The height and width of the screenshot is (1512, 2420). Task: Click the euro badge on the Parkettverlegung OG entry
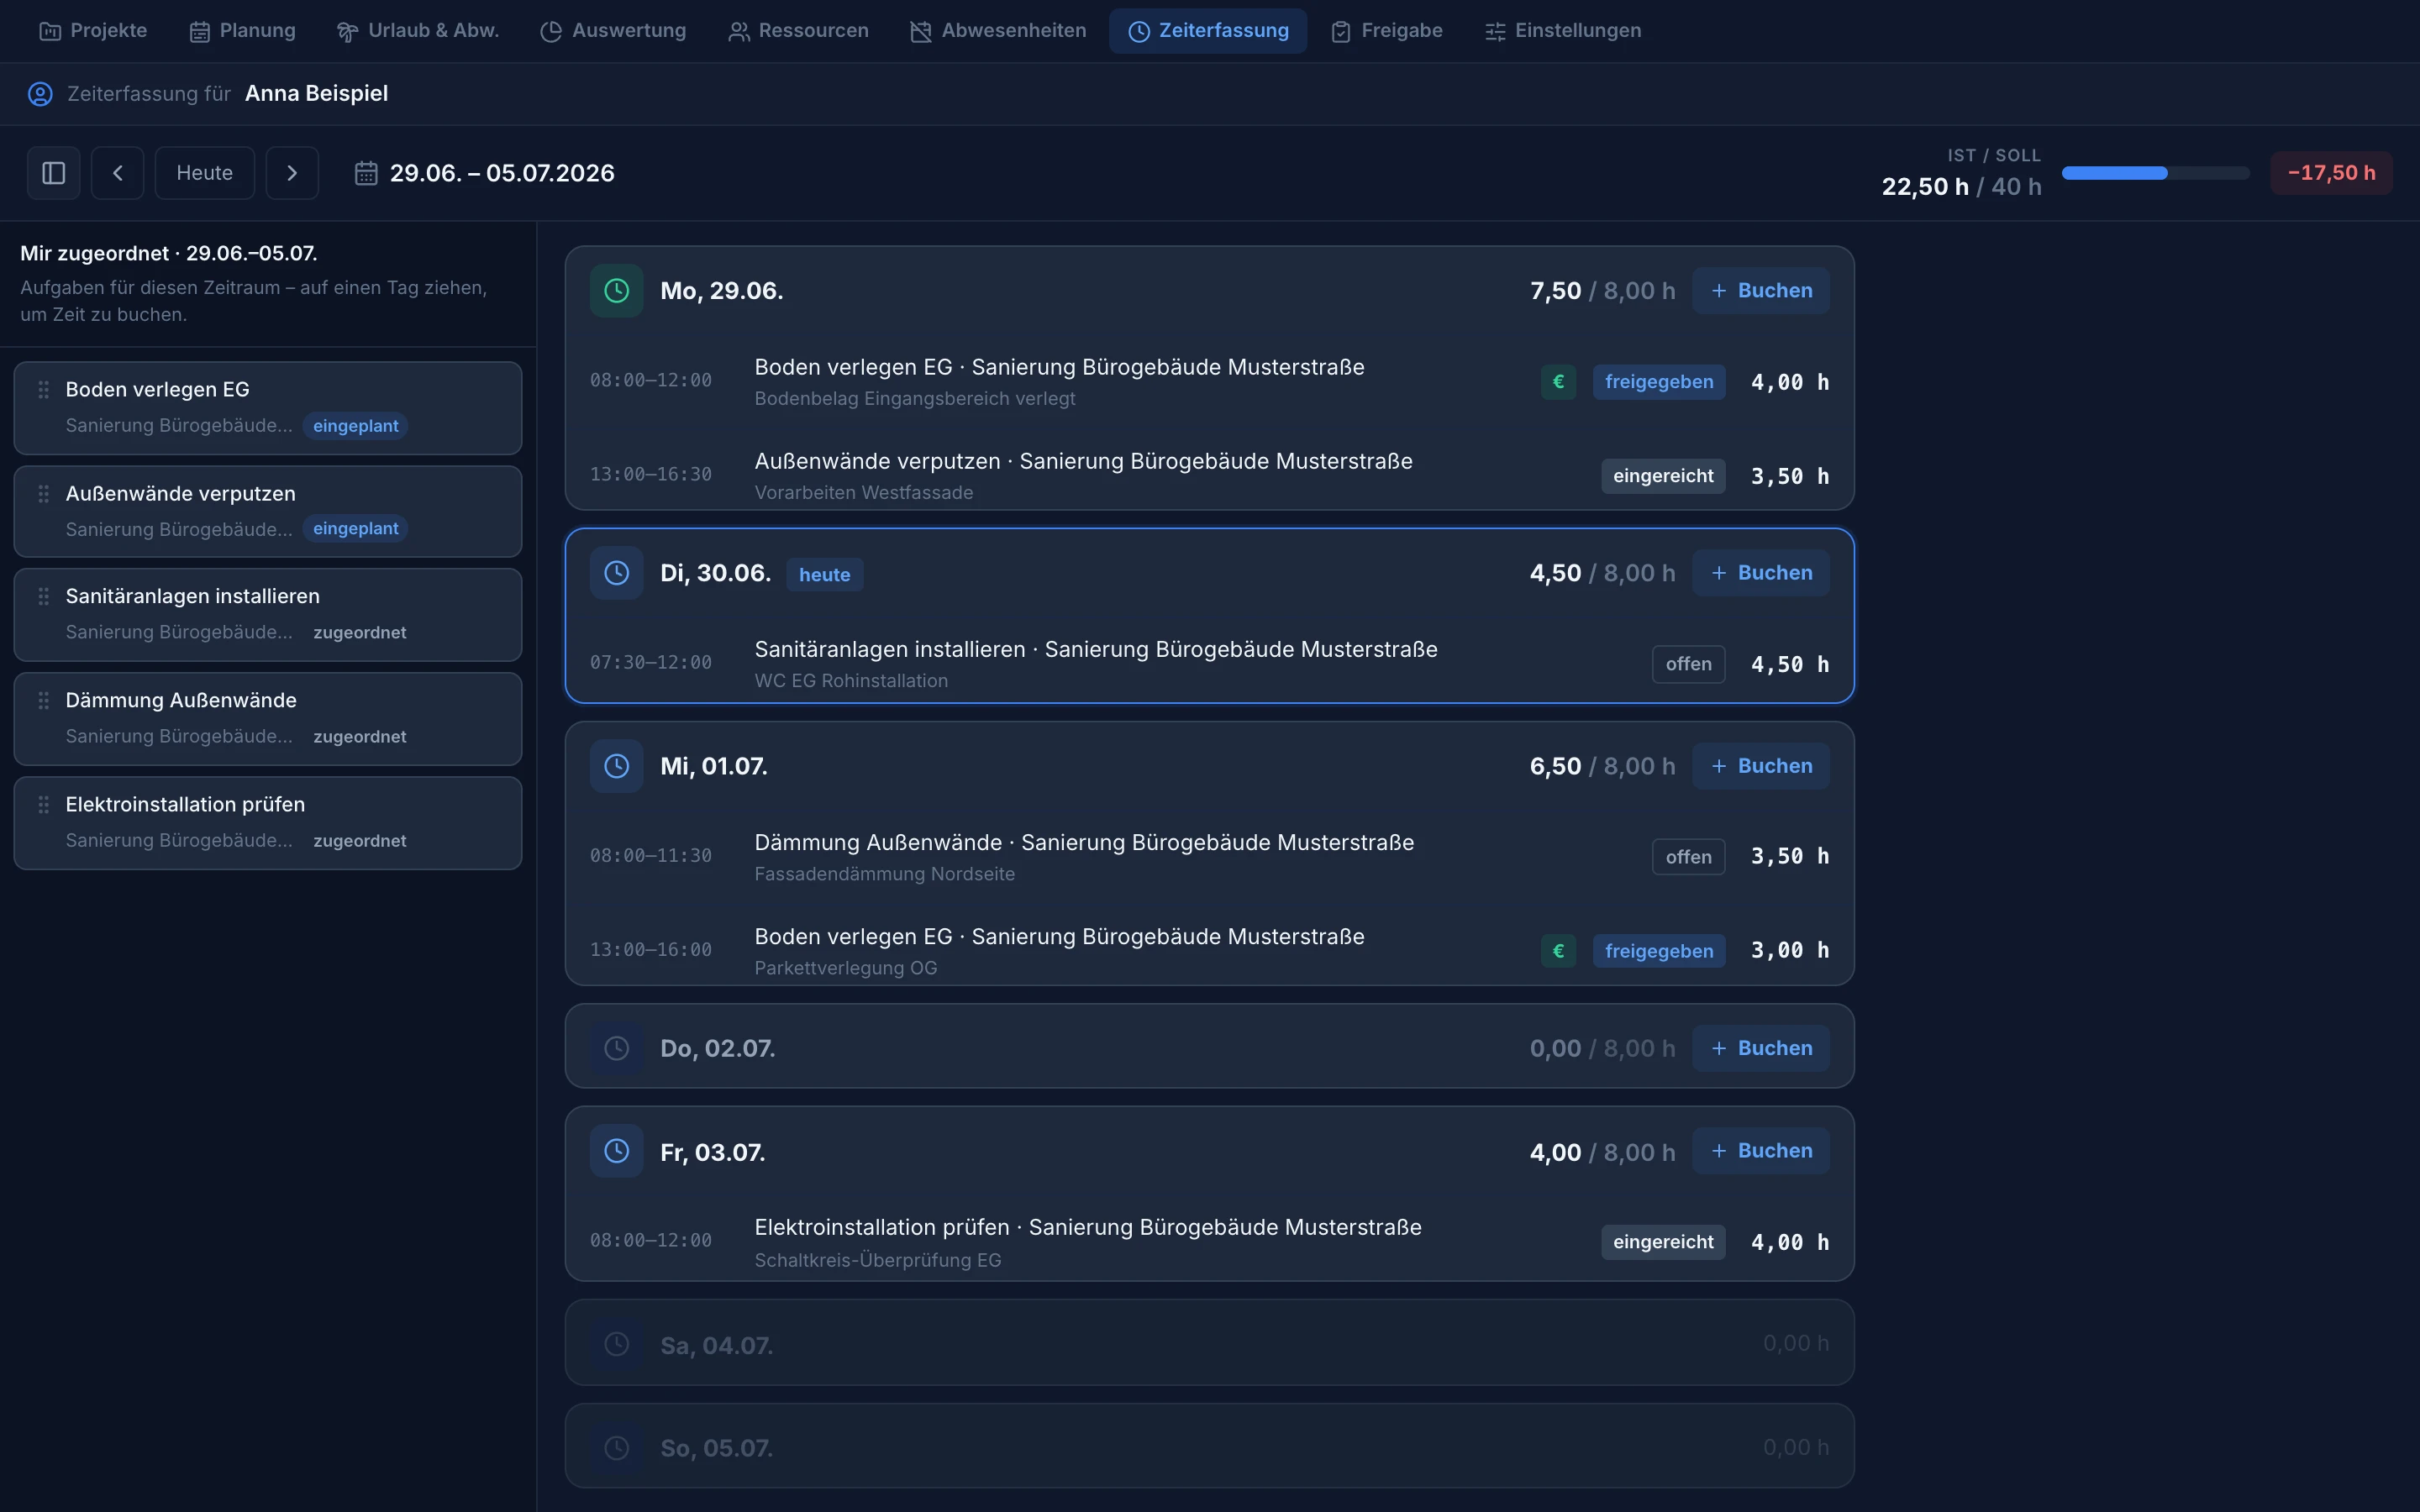[1558, 951]
